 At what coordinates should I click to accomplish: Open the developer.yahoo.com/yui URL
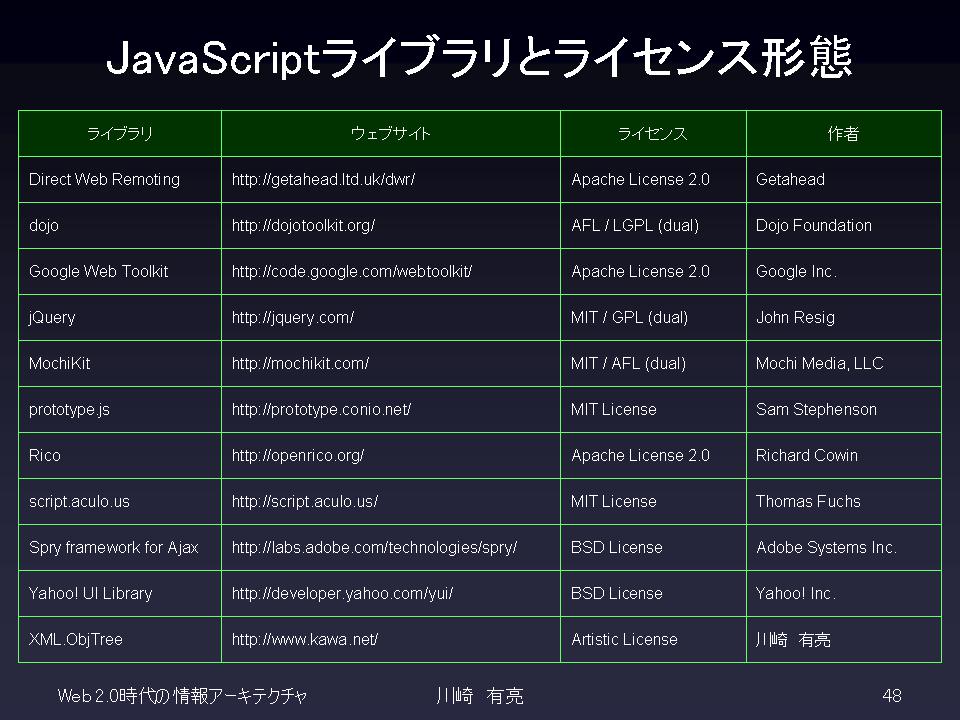pyautogui.click(x=342, y=593)
